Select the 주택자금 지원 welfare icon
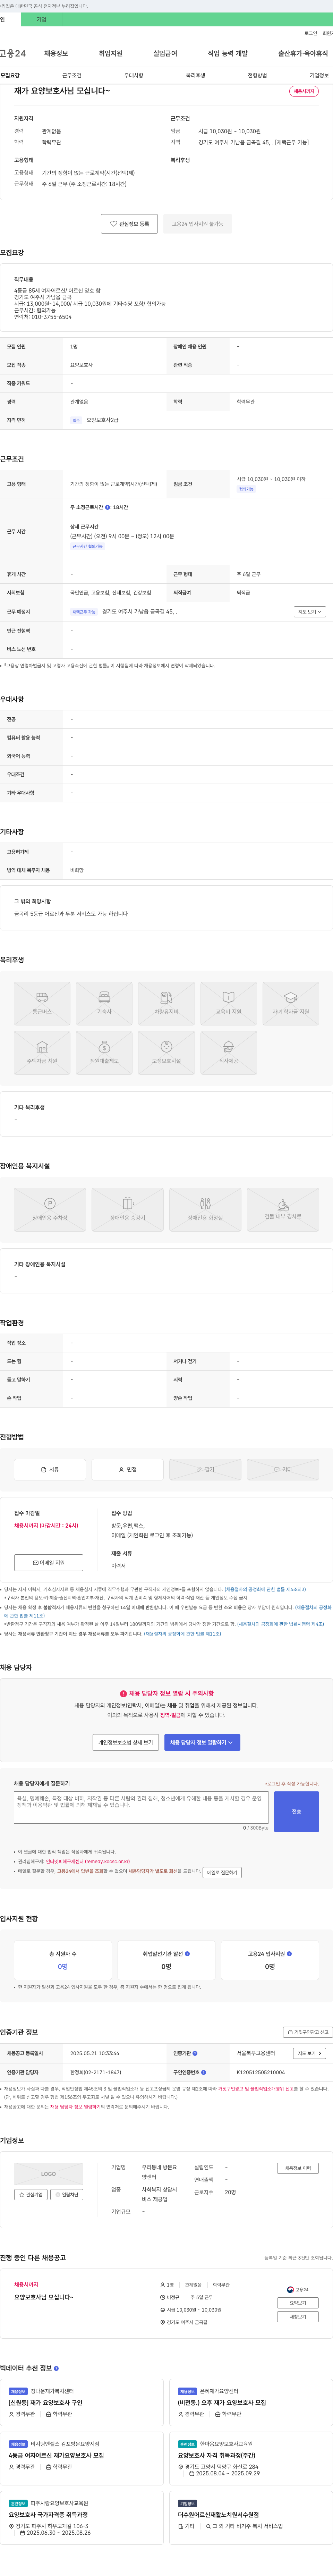The image size is (333, 2576). coord(42,1053)
